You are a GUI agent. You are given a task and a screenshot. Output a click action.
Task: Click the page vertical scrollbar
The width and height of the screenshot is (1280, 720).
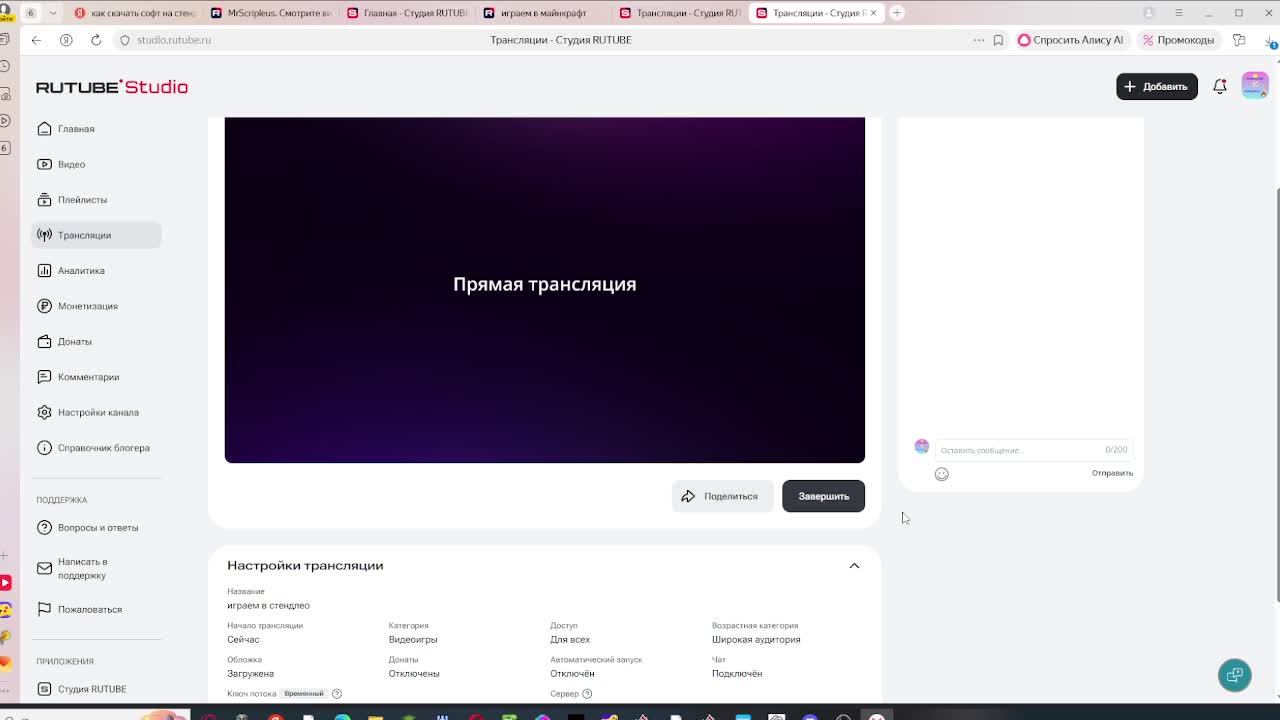pyautogui.click(x=1277, y=395)
